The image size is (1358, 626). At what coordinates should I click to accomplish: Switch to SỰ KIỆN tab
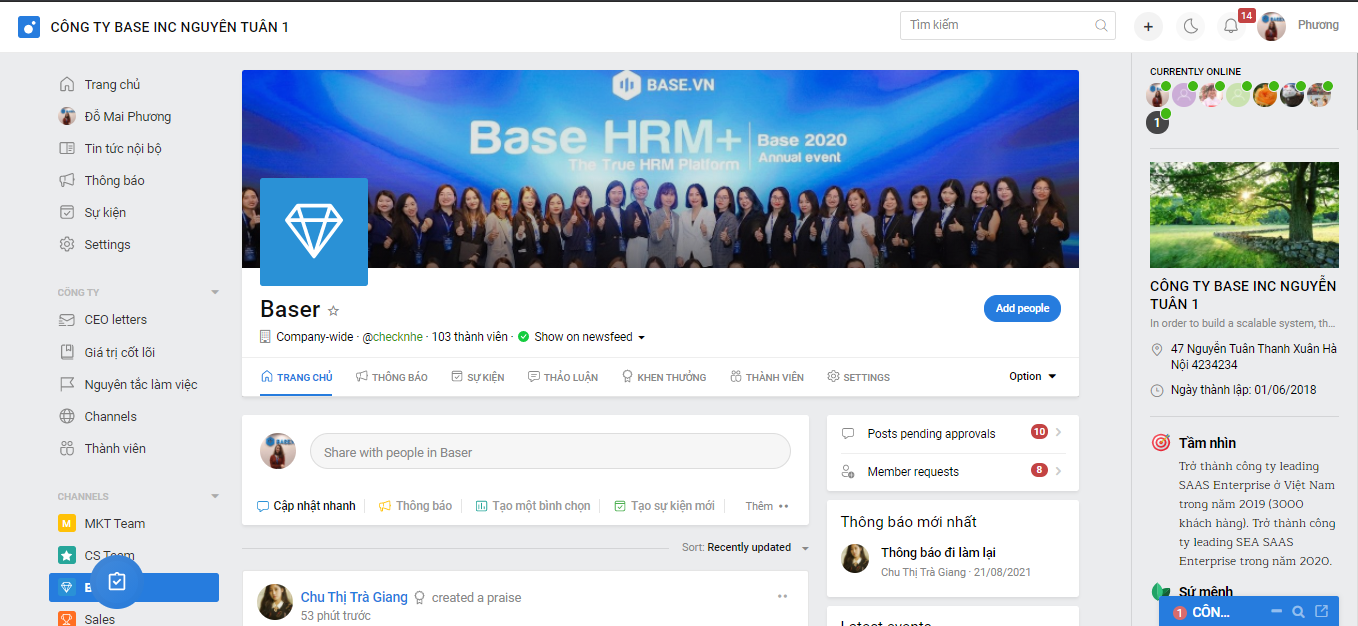point(478,377)
